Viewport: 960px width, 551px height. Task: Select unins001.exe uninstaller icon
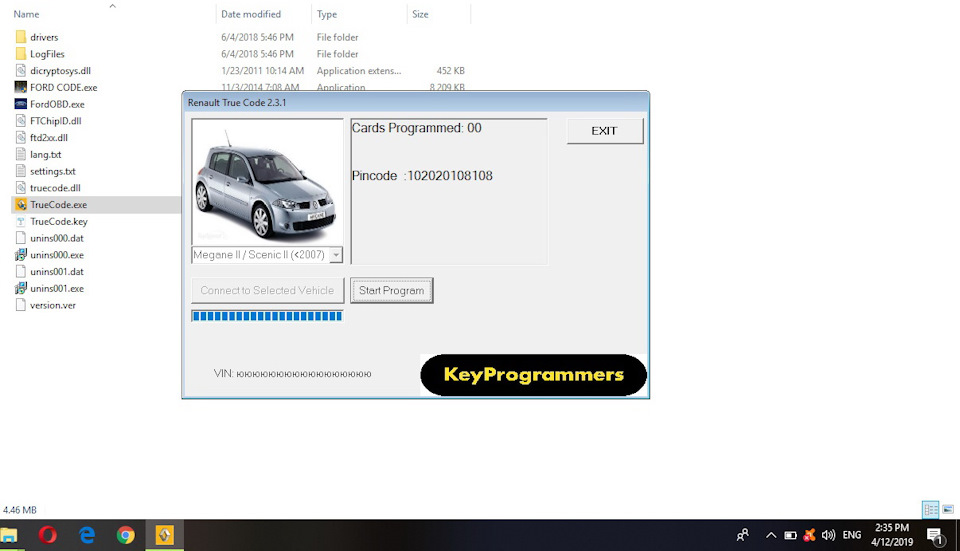click(21, 288)
